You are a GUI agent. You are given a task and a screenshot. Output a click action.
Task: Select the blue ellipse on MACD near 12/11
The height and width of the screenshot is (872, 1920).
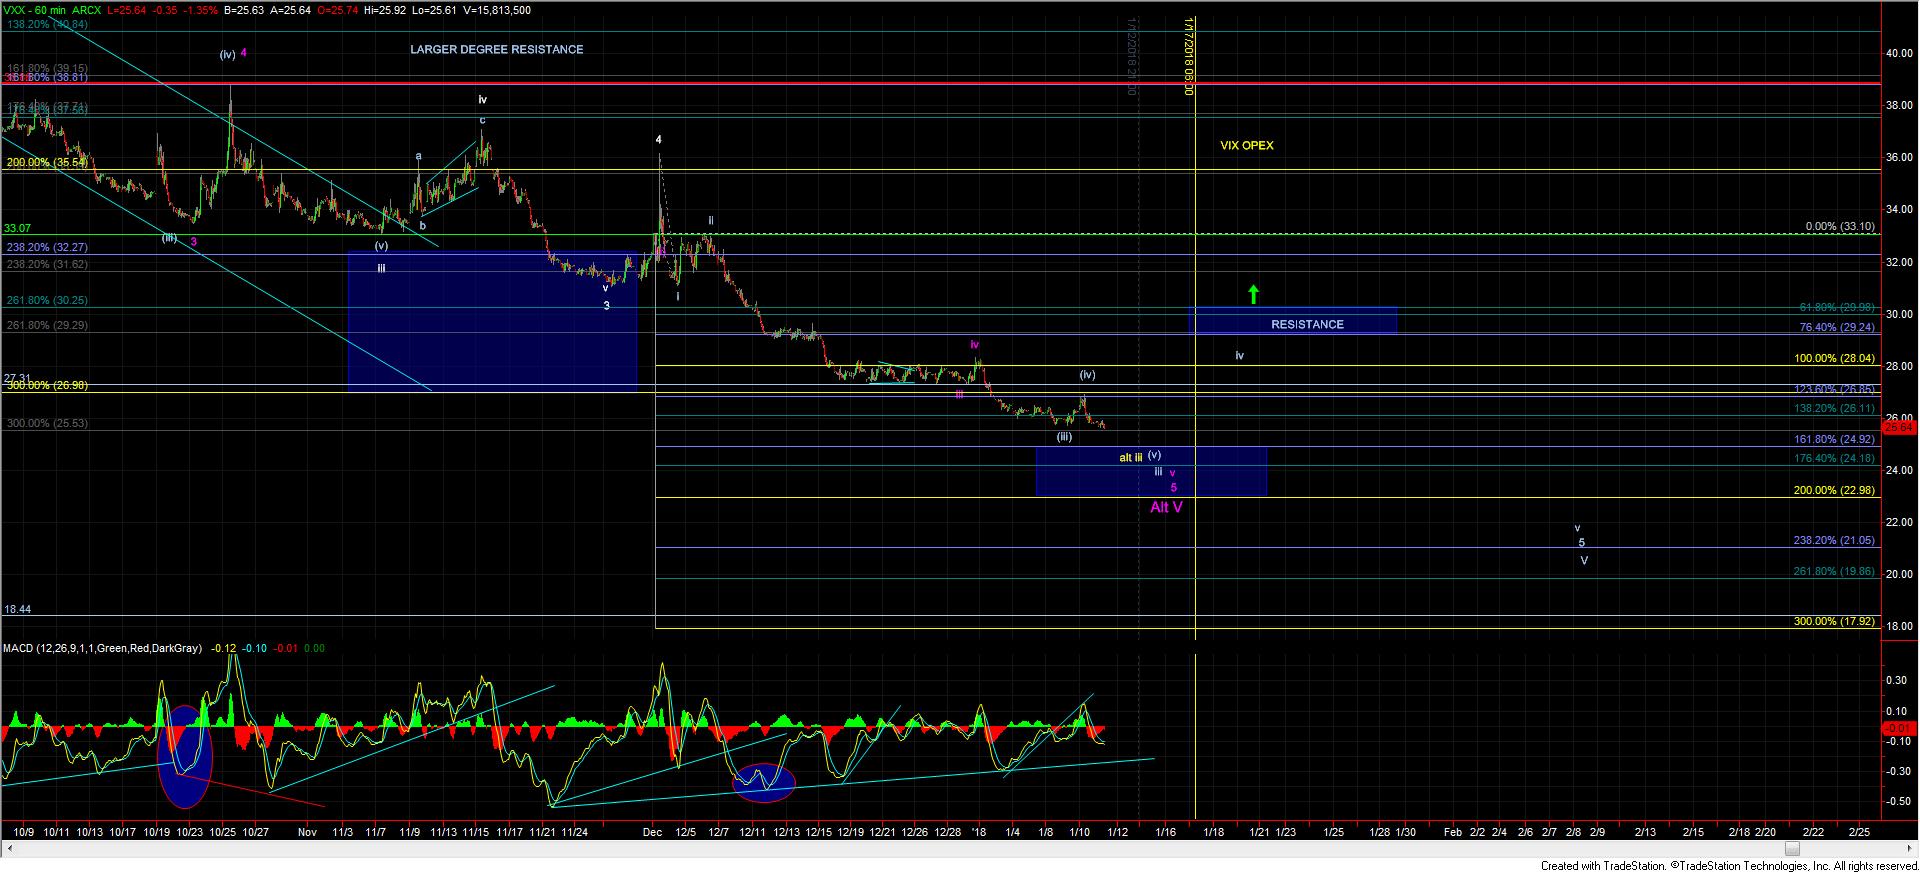coord(763,782)
